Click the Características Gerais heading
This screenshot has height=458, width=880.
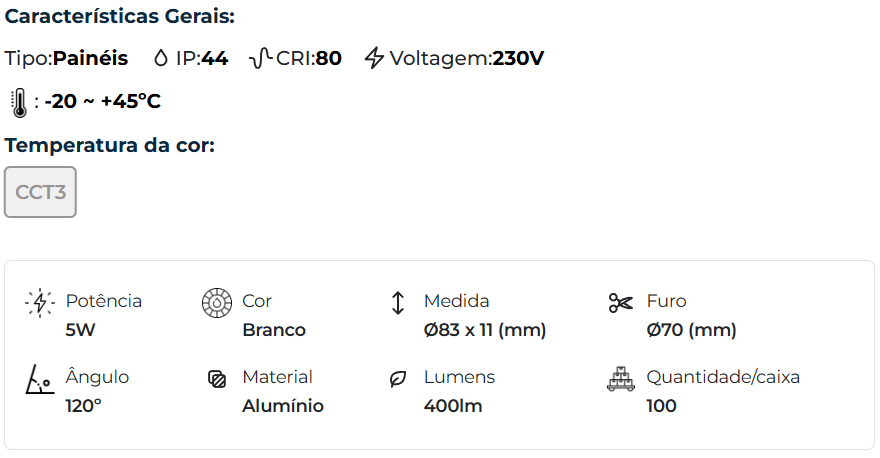(x=120, y=17)
